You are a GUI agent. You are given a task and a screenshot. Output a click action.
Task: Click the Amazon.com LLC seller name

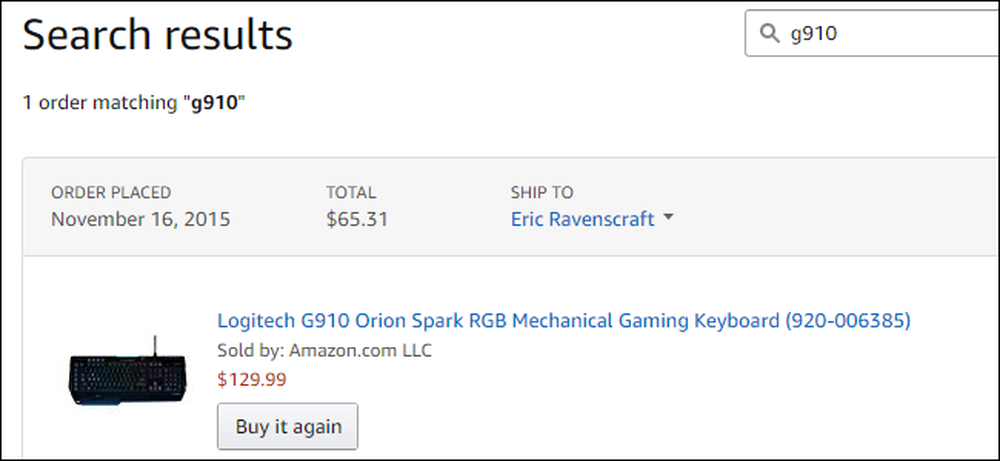coord(360,351)
